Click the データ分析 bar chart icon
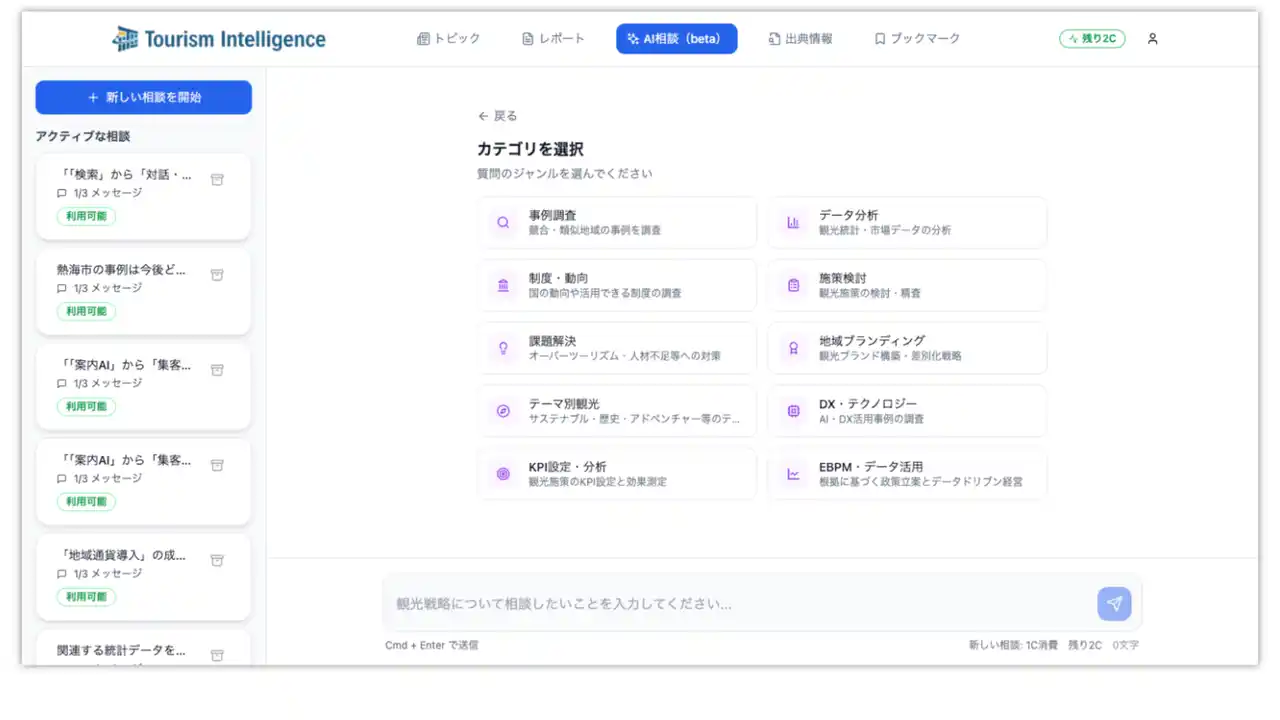1280x720 pixels. 793,222
